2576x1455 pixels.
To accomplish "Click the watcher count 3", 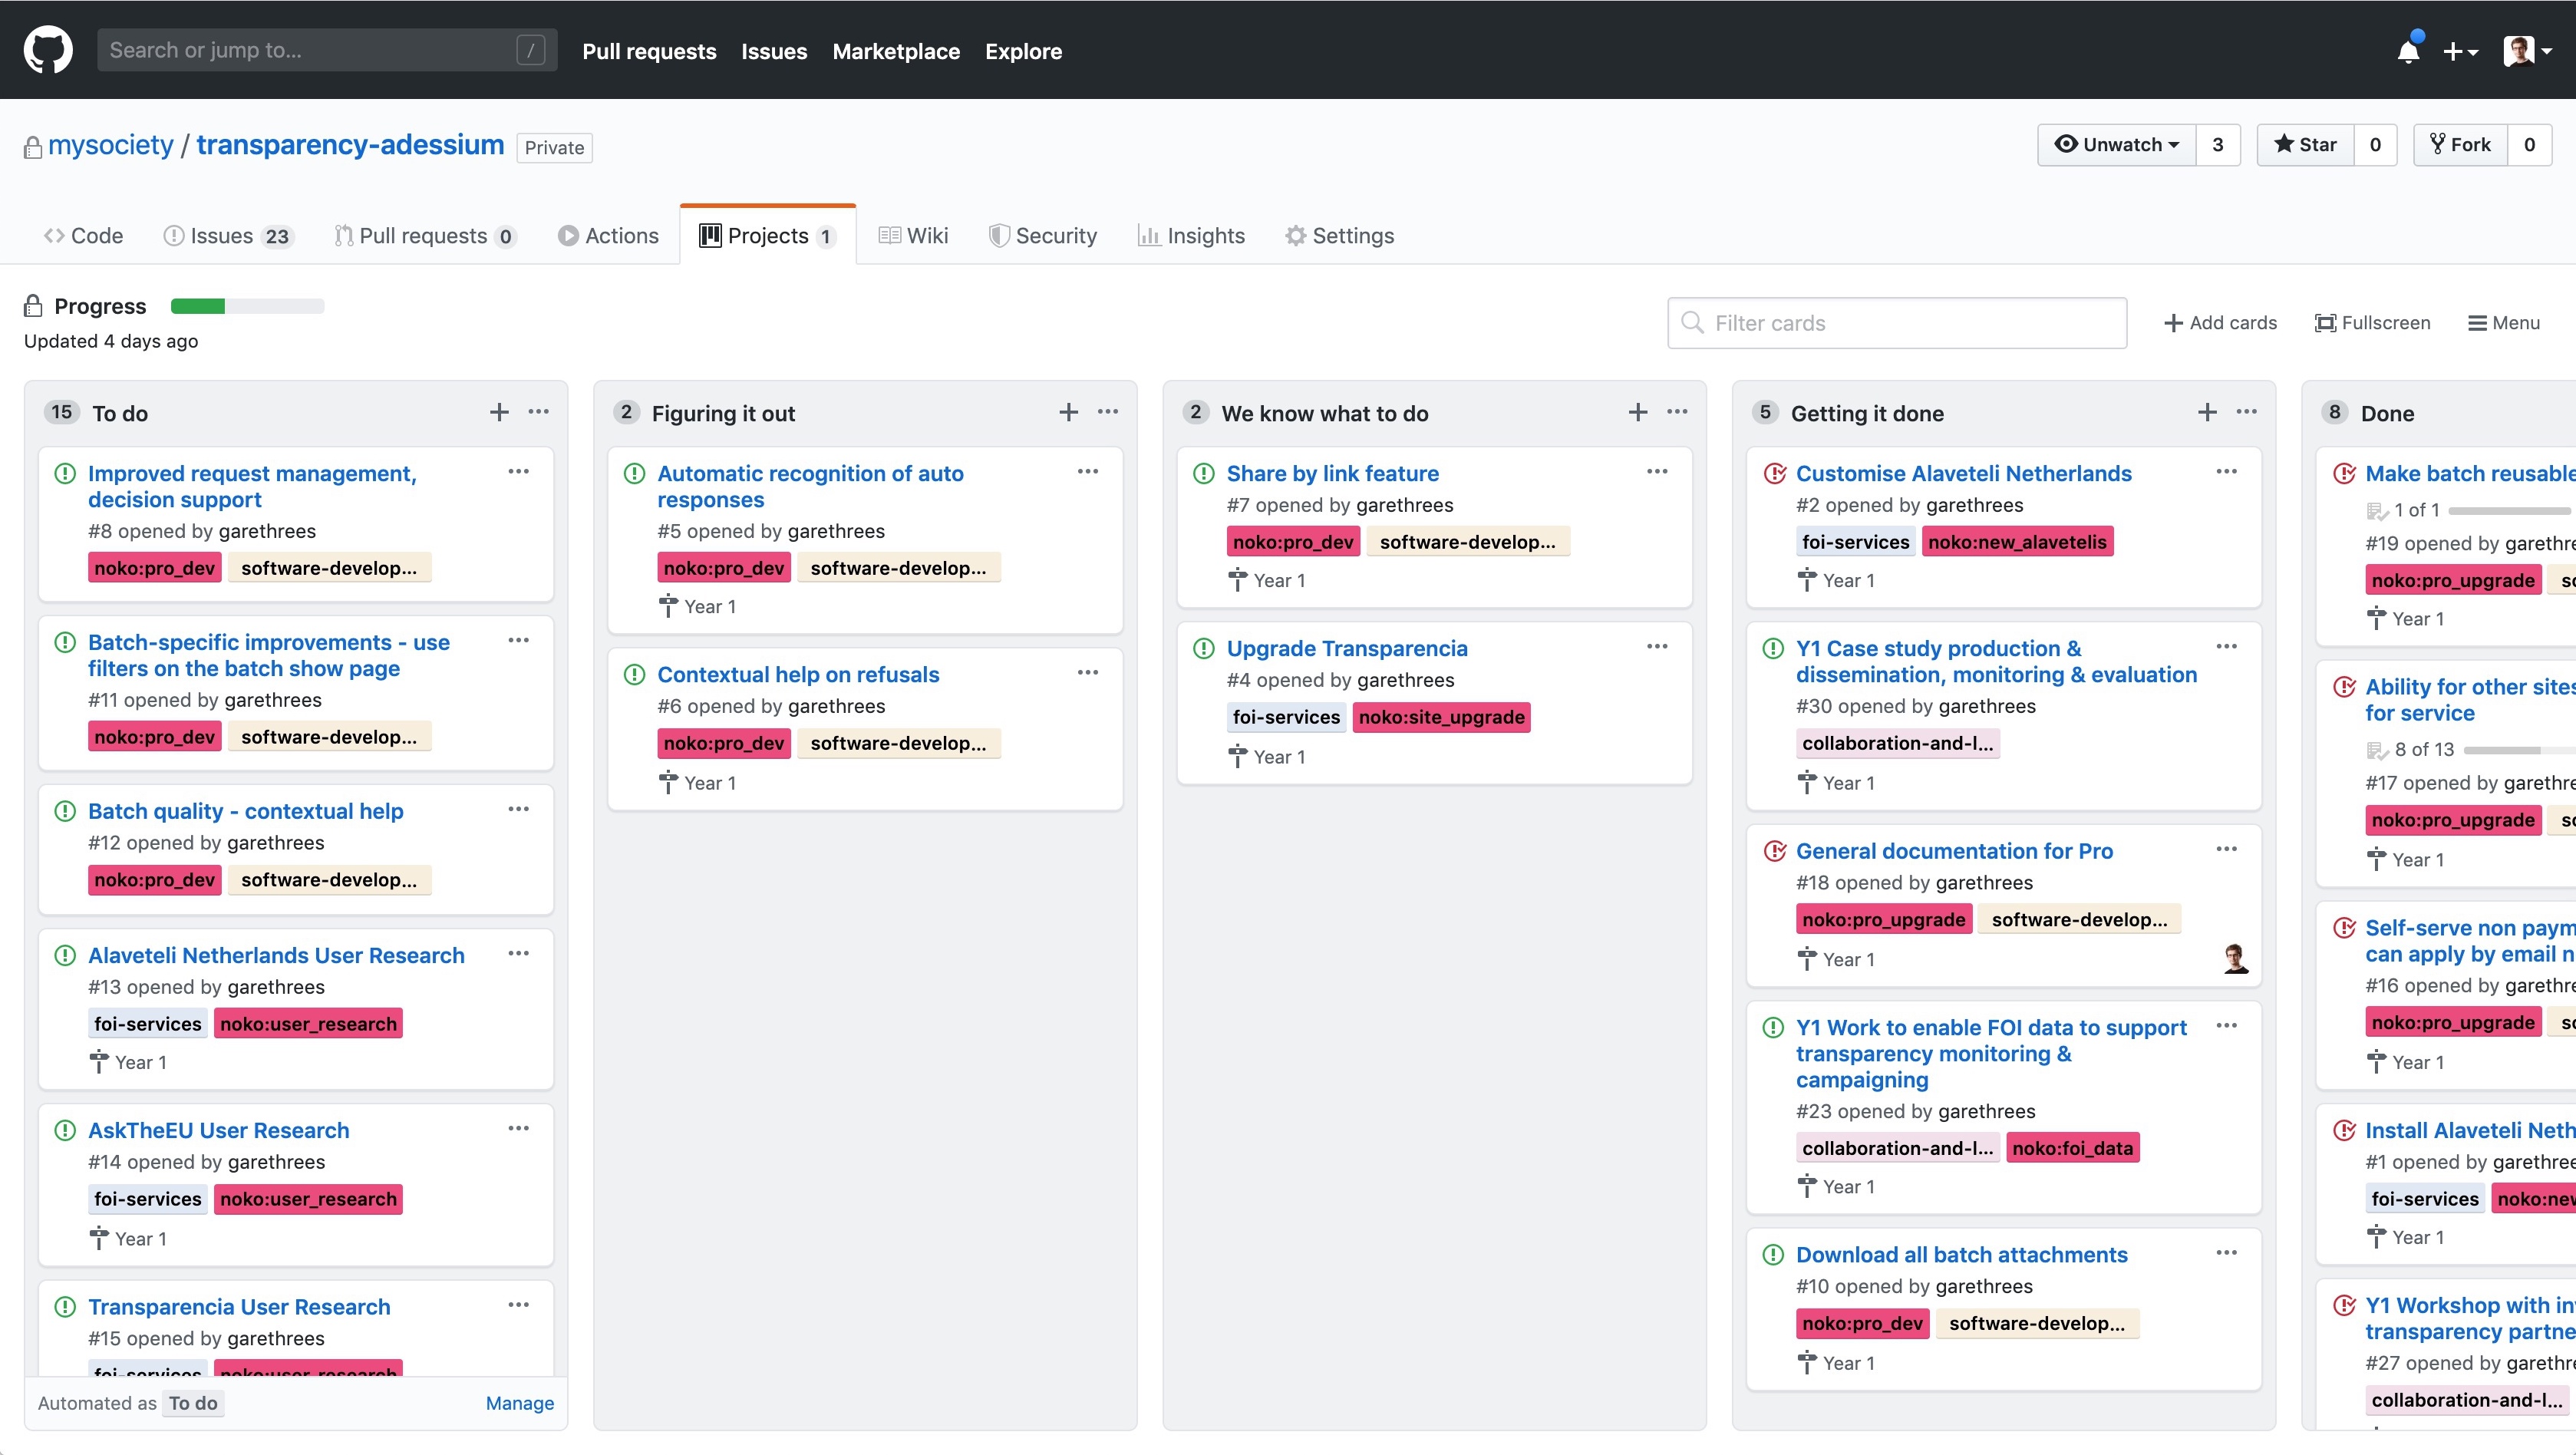I will tap(2217, 145).
